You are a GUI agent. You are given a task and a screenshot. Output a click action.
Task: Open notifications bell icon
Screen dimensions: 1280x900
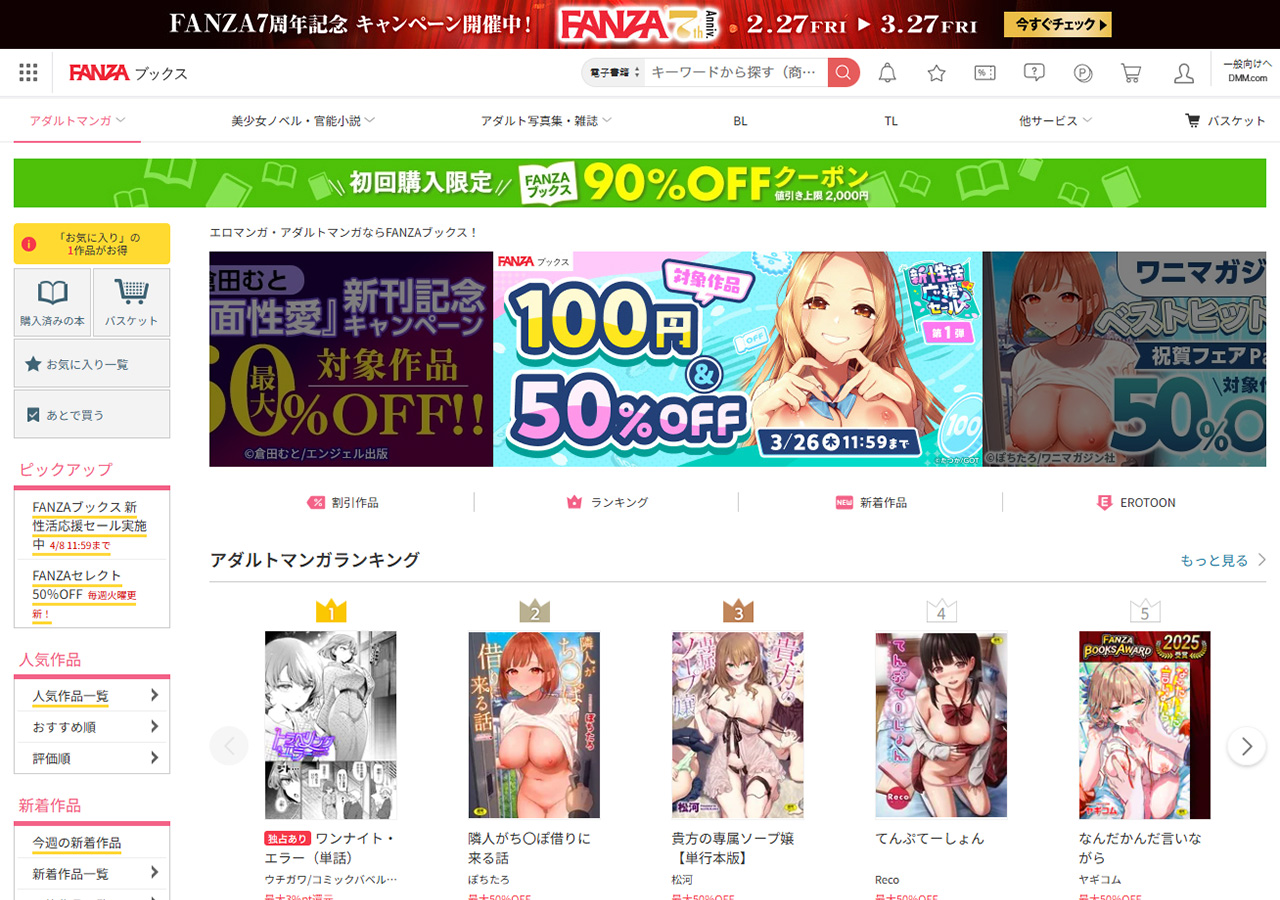887,72
